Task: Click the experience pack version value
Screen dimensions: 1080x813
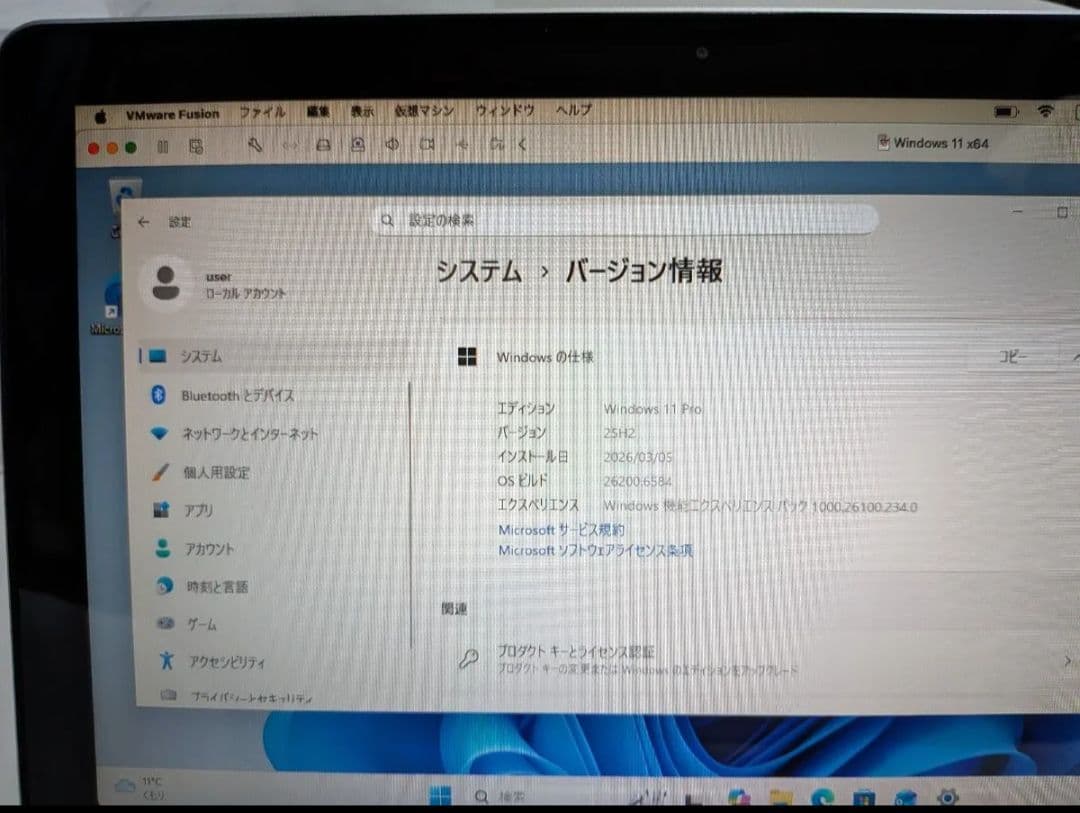Action: pos(760,506)
